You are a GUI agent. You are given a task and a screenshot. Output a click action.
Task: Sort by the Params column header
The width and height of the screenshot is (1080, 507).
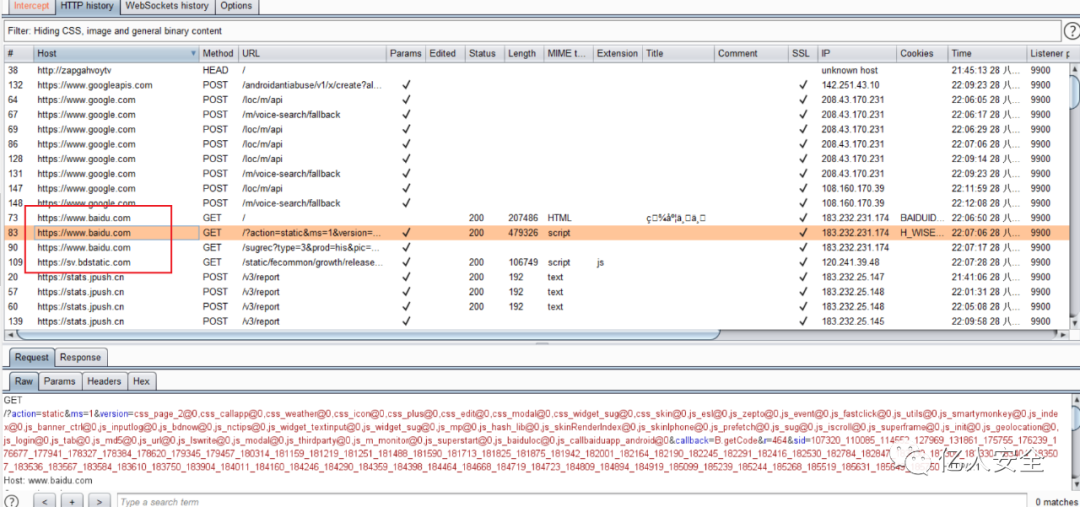point(405,53)
